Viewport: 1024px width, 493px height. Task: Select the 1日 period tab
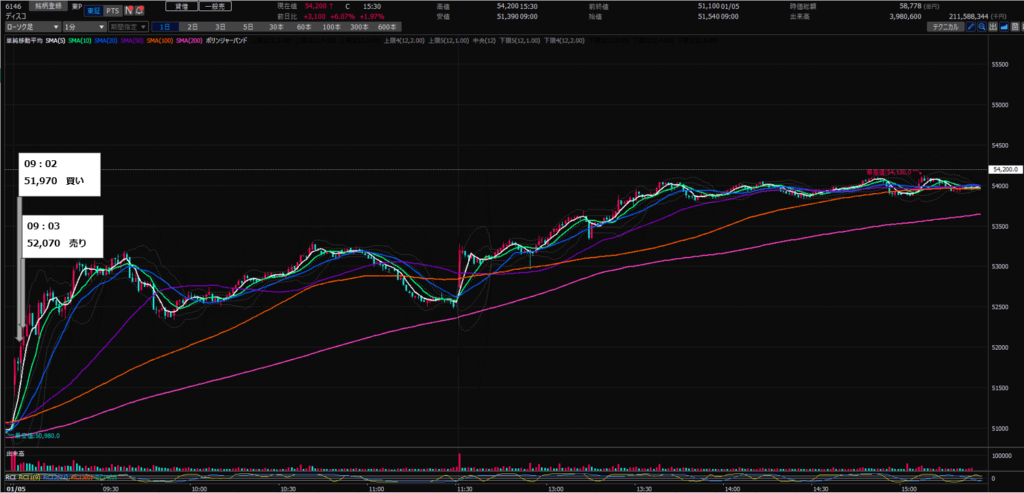click(165, 26)
